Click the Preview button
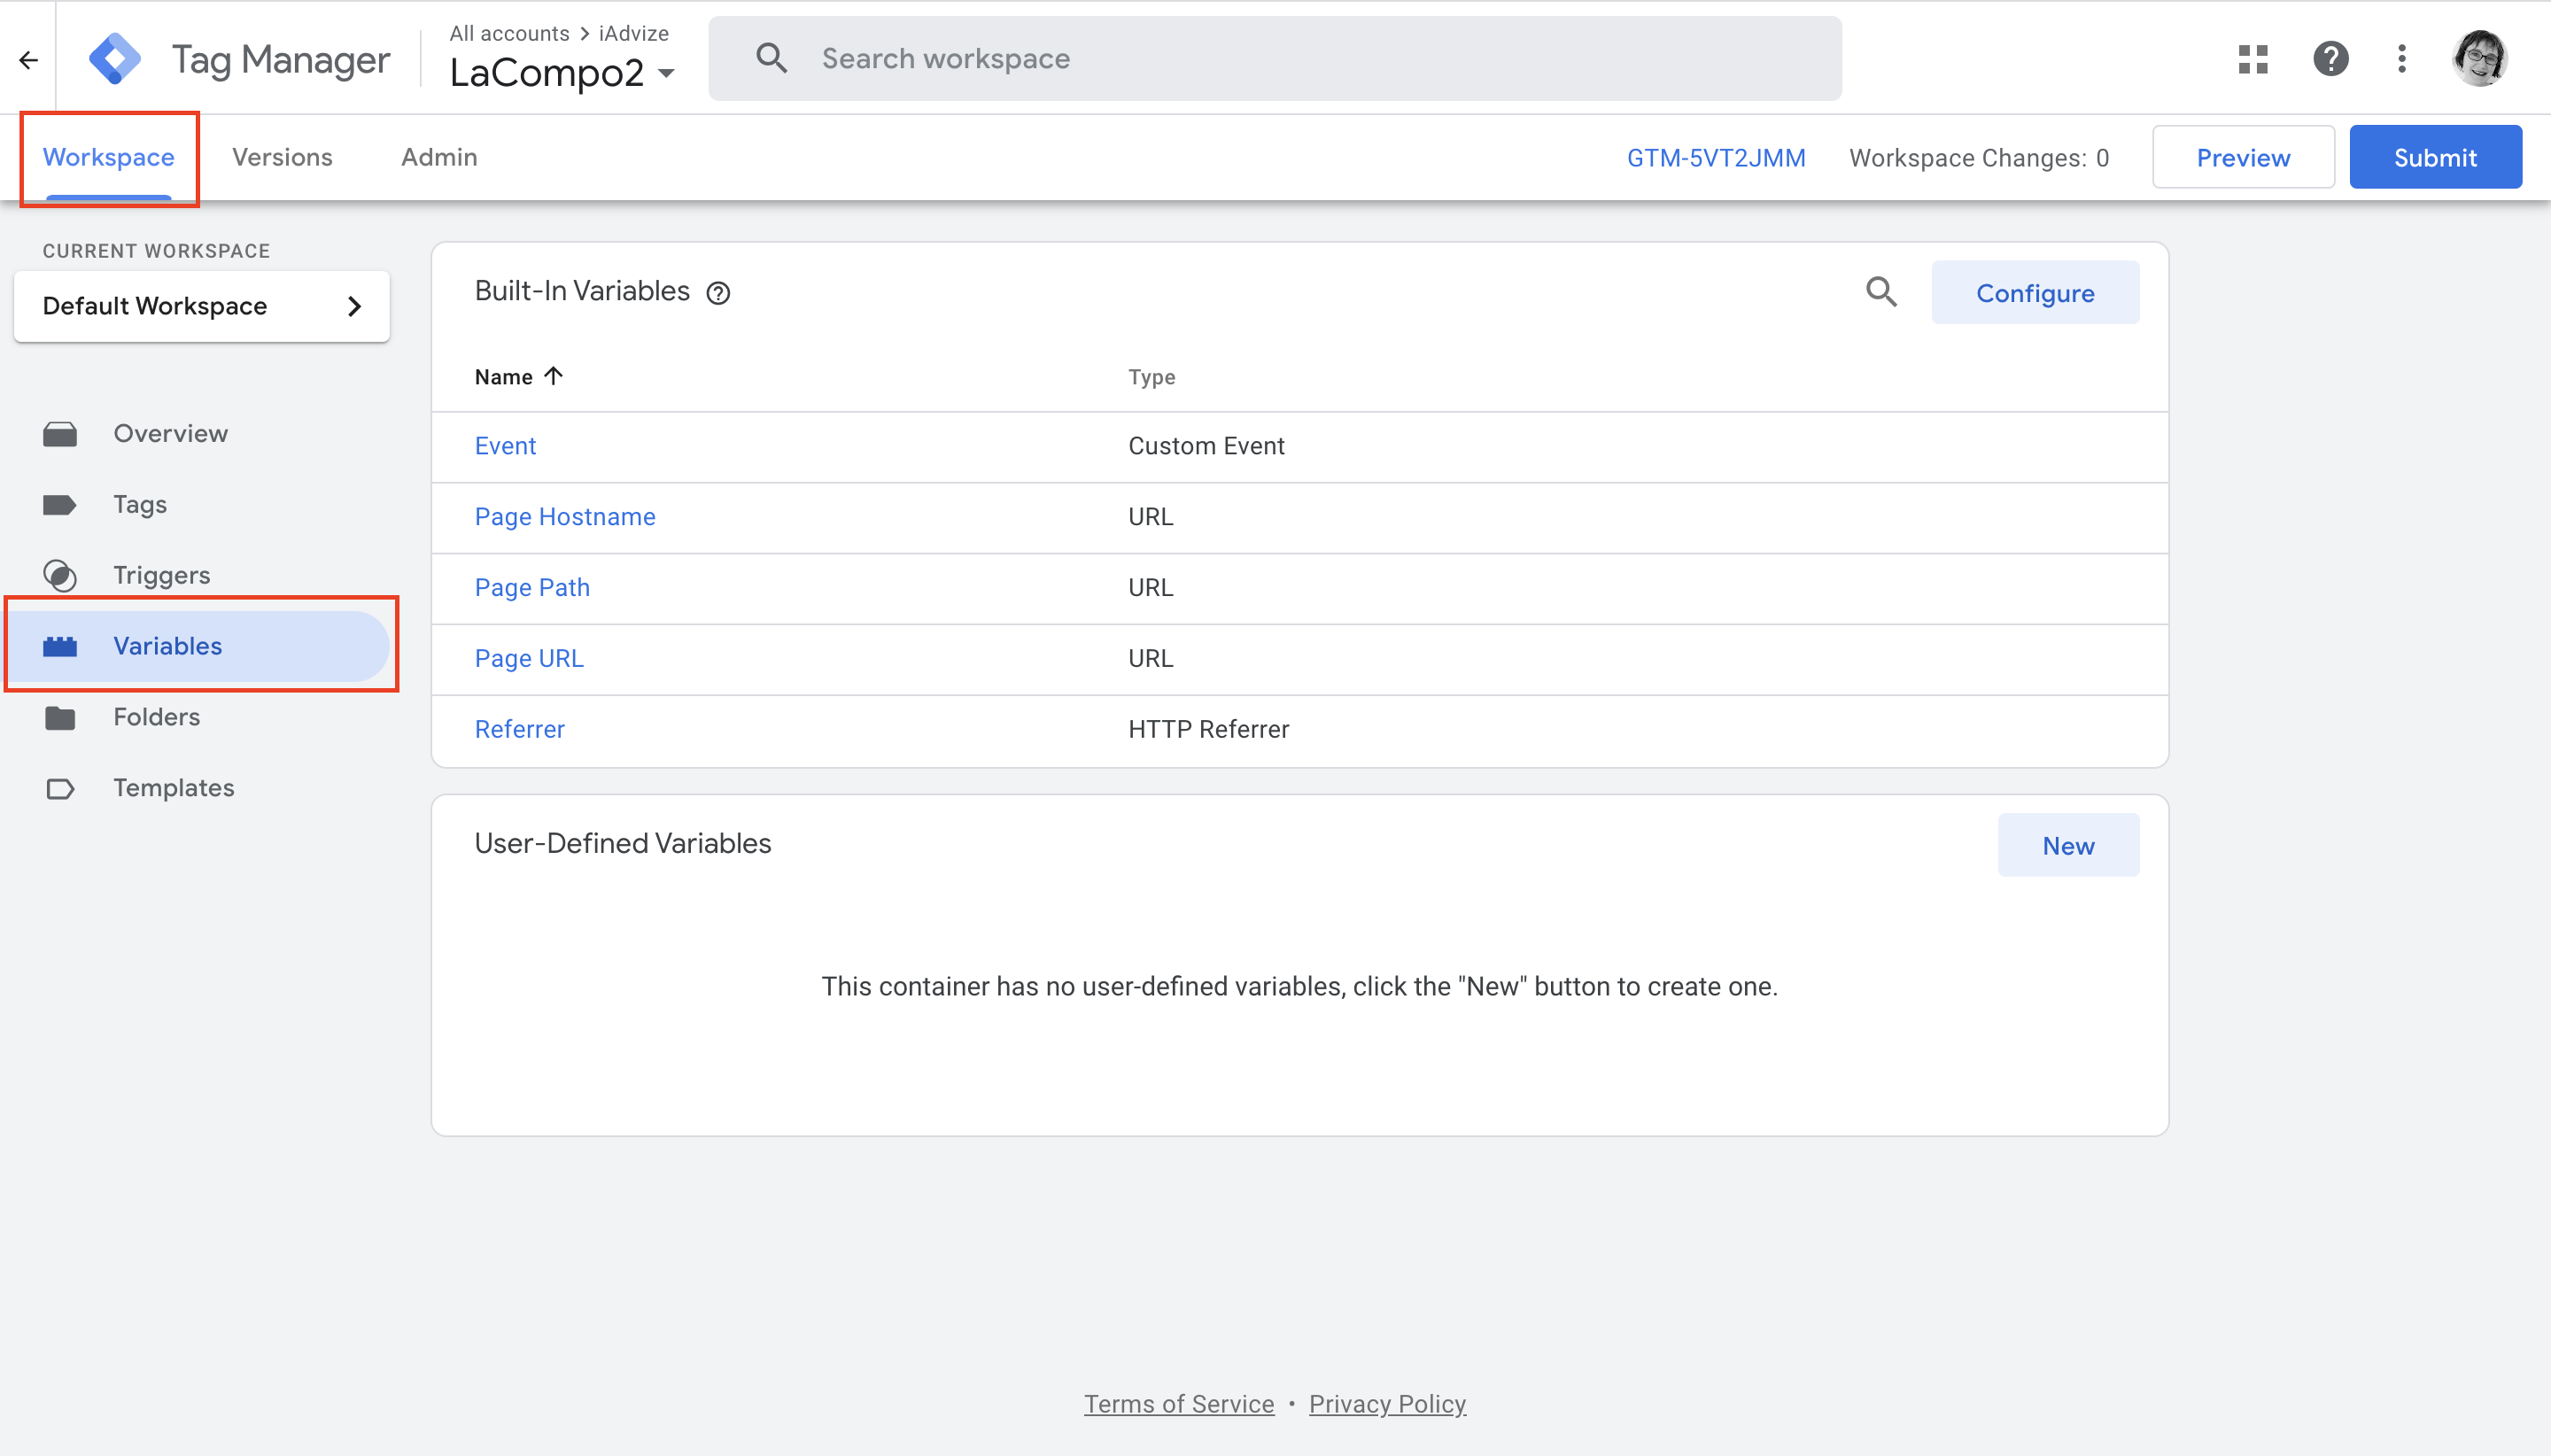This screenshot has height=1456, width=2551. coord(2243,157)
